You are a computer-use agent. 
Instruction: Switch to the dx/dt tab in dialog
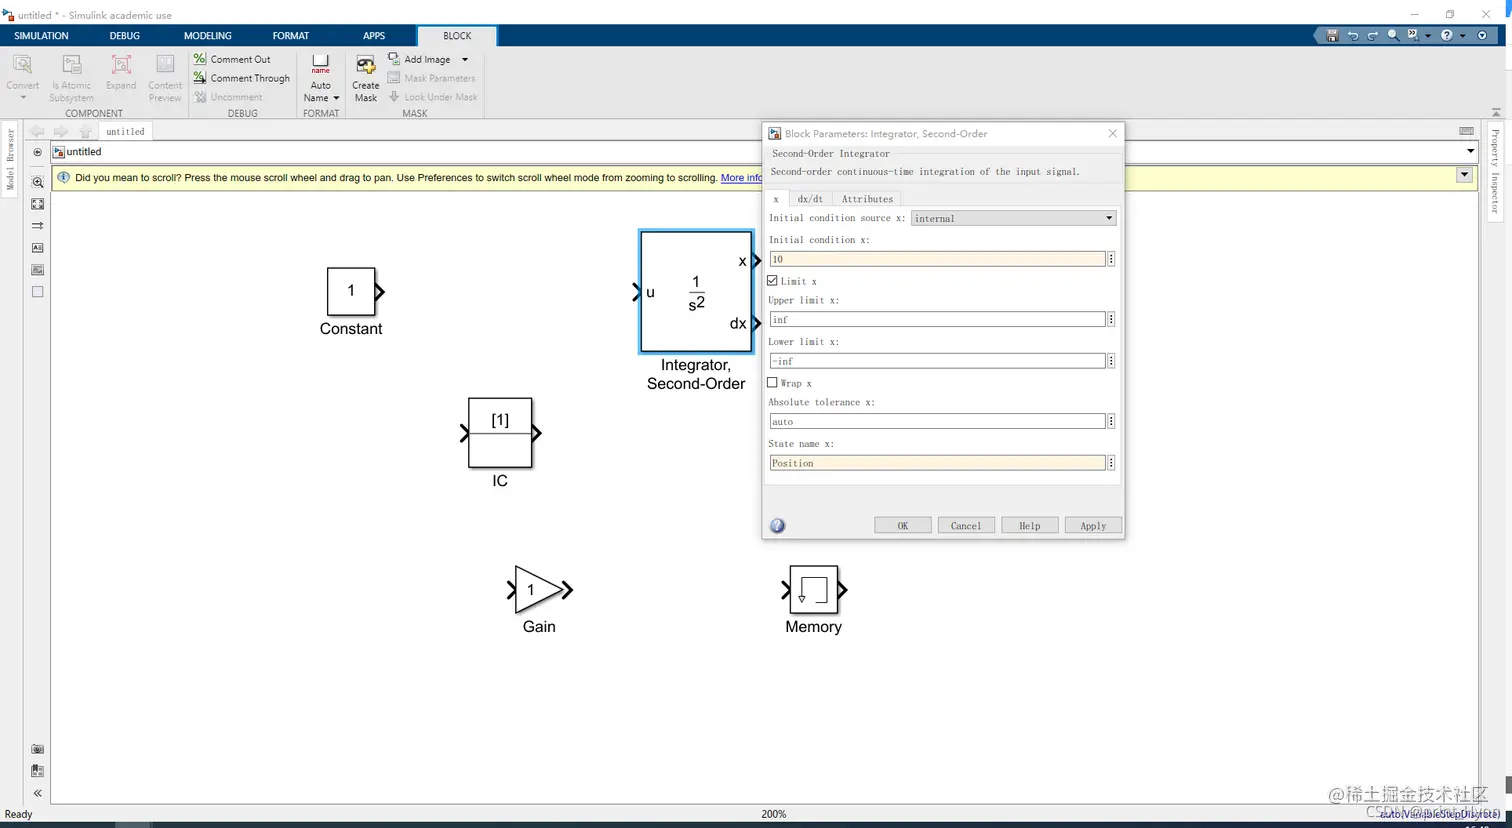point(810,199)
